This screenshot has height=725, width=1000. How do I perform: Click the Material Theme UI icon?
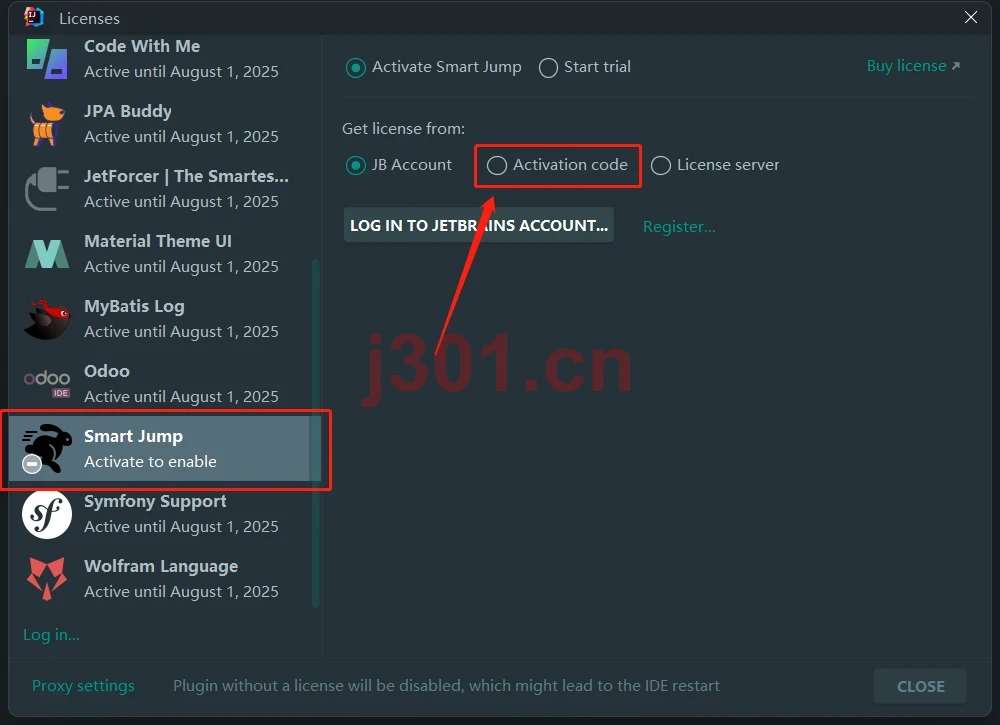[x=47, y=254]
